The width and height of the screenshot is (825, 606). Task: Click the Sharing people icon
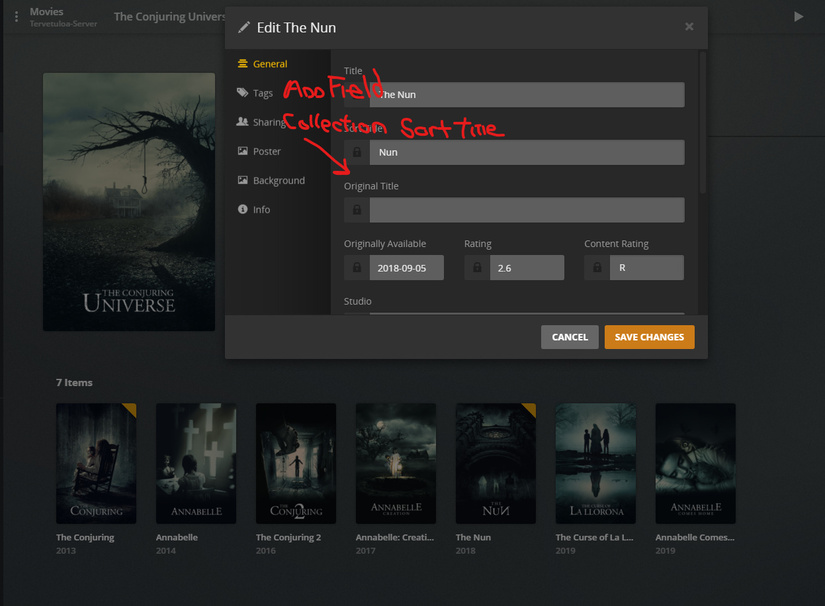242,122
